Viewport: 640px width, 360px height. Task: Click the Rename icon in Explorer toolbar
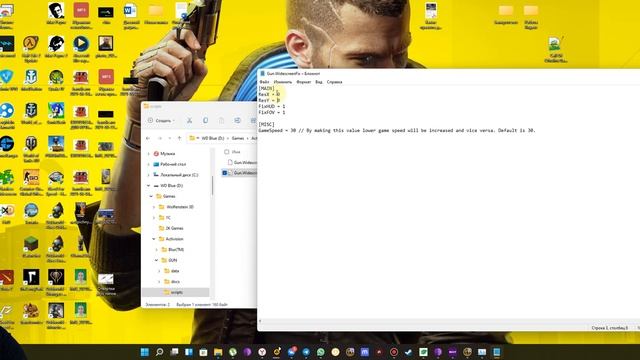[237, 120]
